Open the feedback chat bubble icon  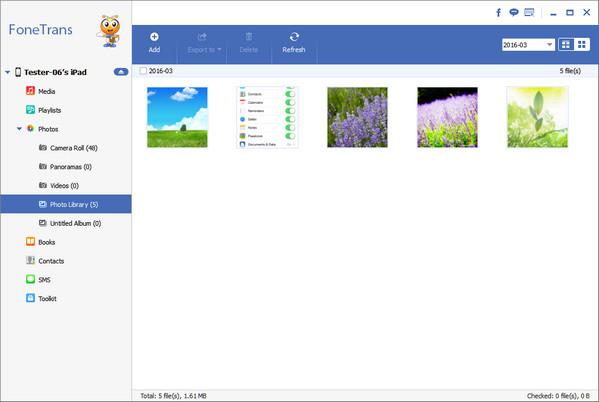pos(514,13)
